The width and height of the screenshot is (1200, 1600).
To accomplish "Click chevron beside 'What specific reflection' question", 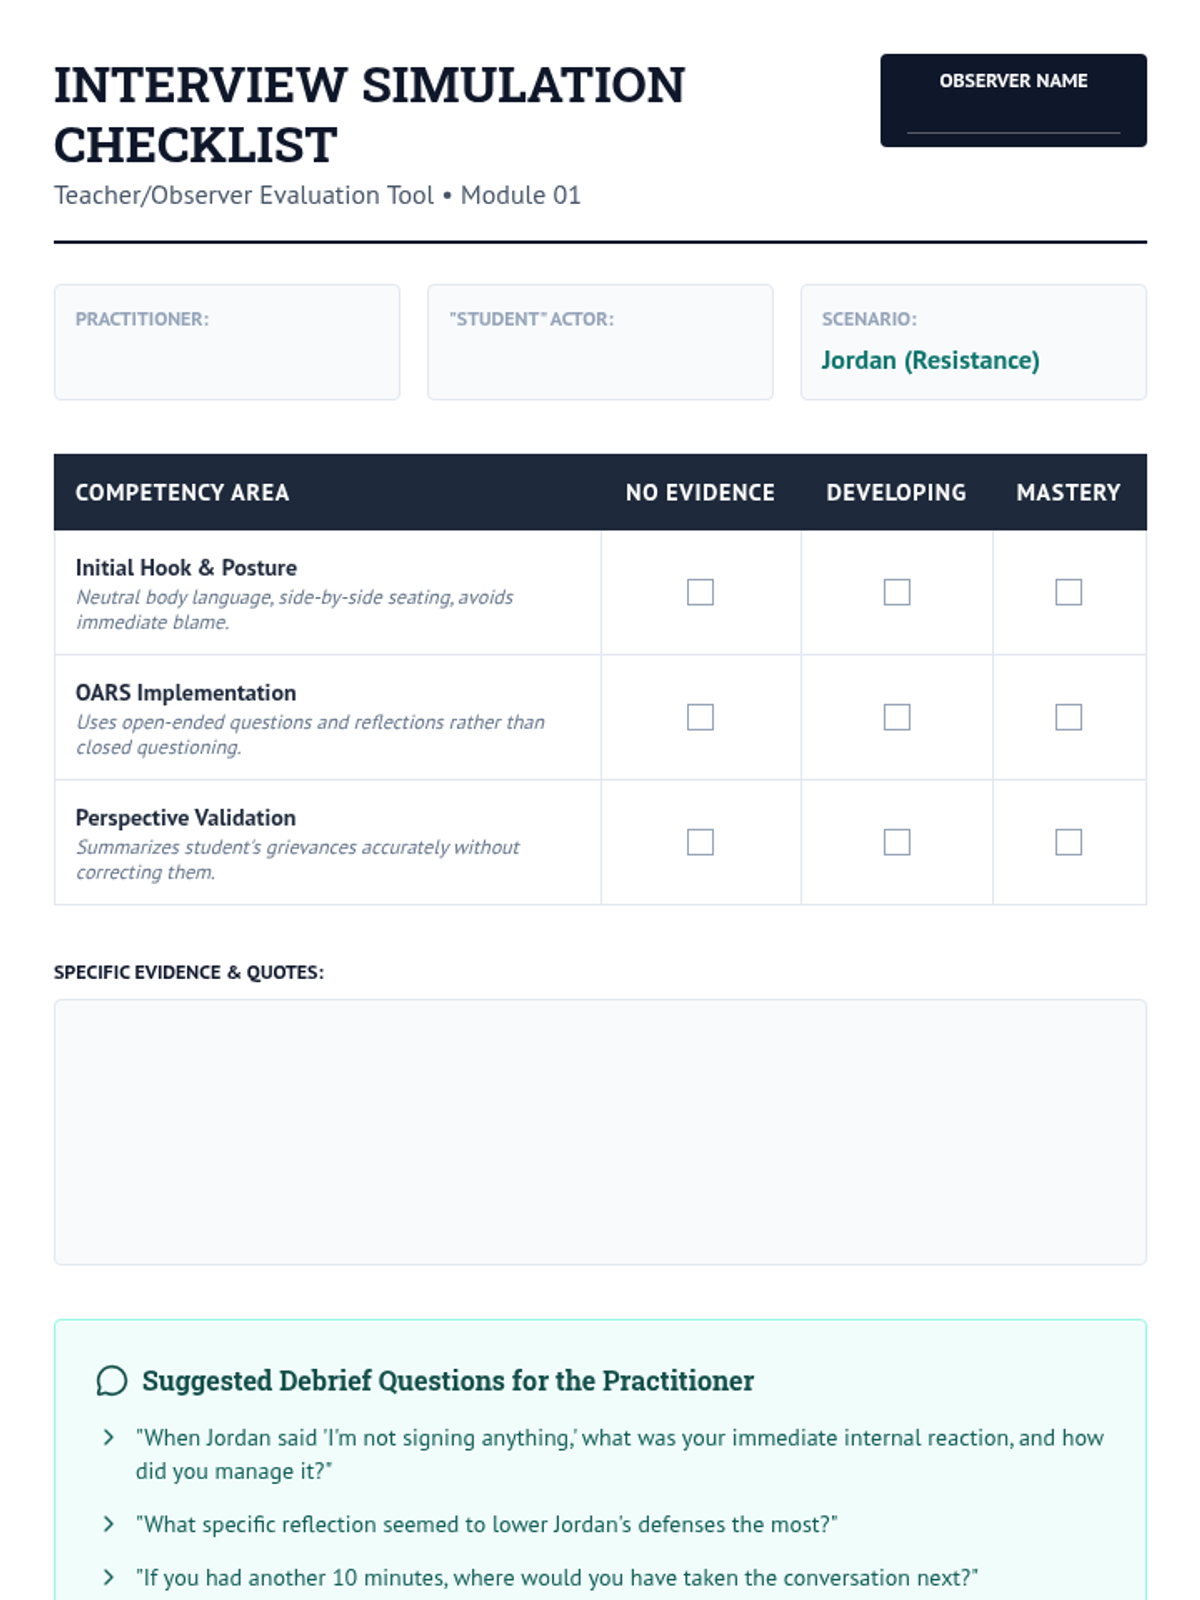I will [109, 1524].
